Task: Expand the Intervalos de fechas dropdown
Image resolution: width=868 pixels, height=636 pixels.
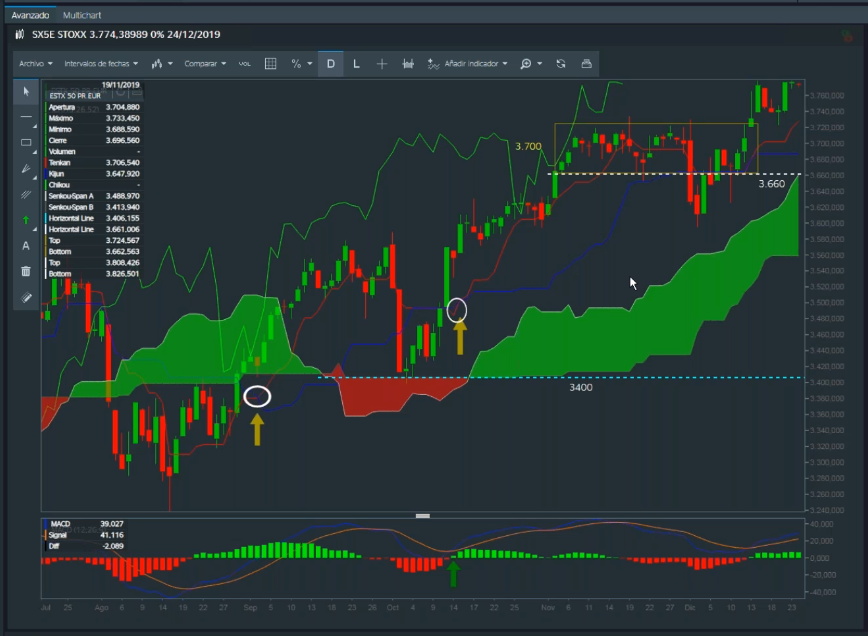Action: coord(99,63)
